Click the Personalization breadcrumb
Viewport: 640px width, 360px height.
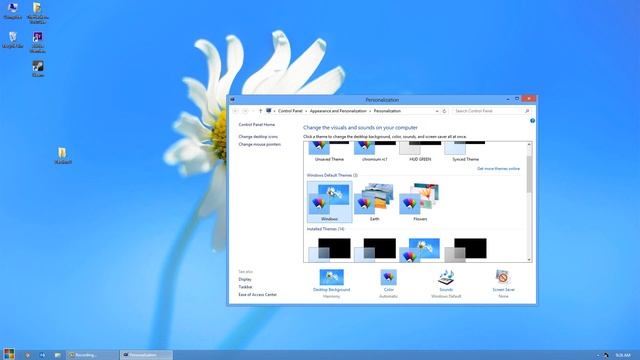tap(387, 111)
